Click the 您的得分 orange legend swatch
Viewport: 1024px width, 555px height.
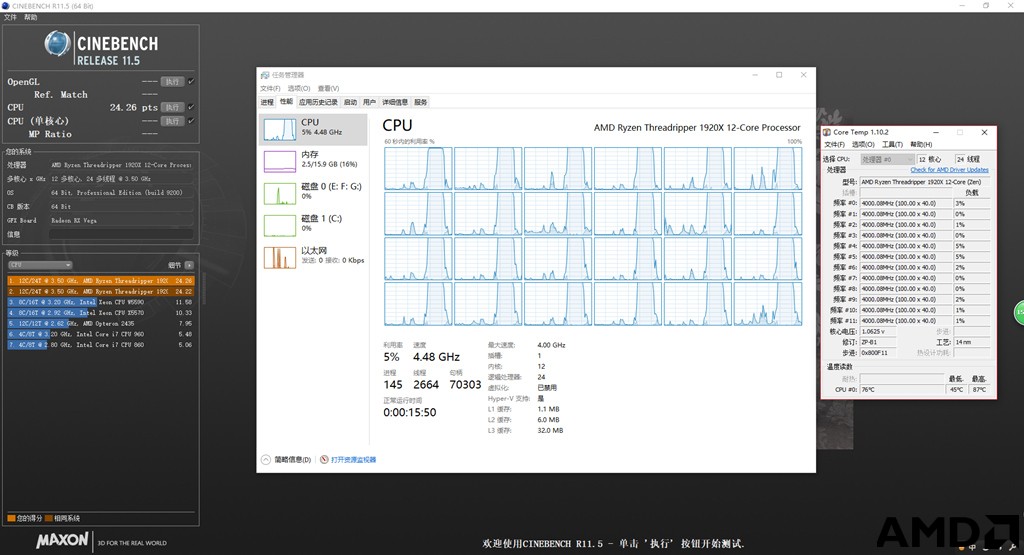(x=11, y=518)
